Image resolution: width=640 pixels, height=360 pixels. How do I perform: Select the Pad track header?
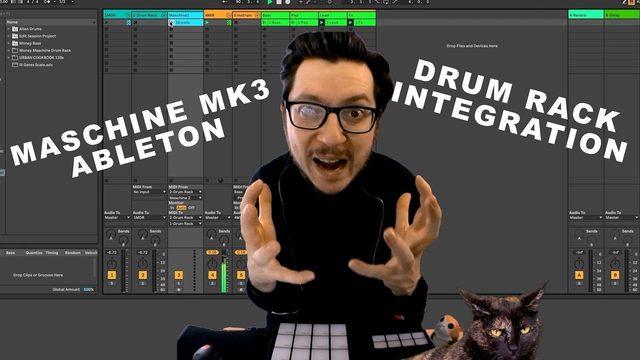[x=304, y=15]
